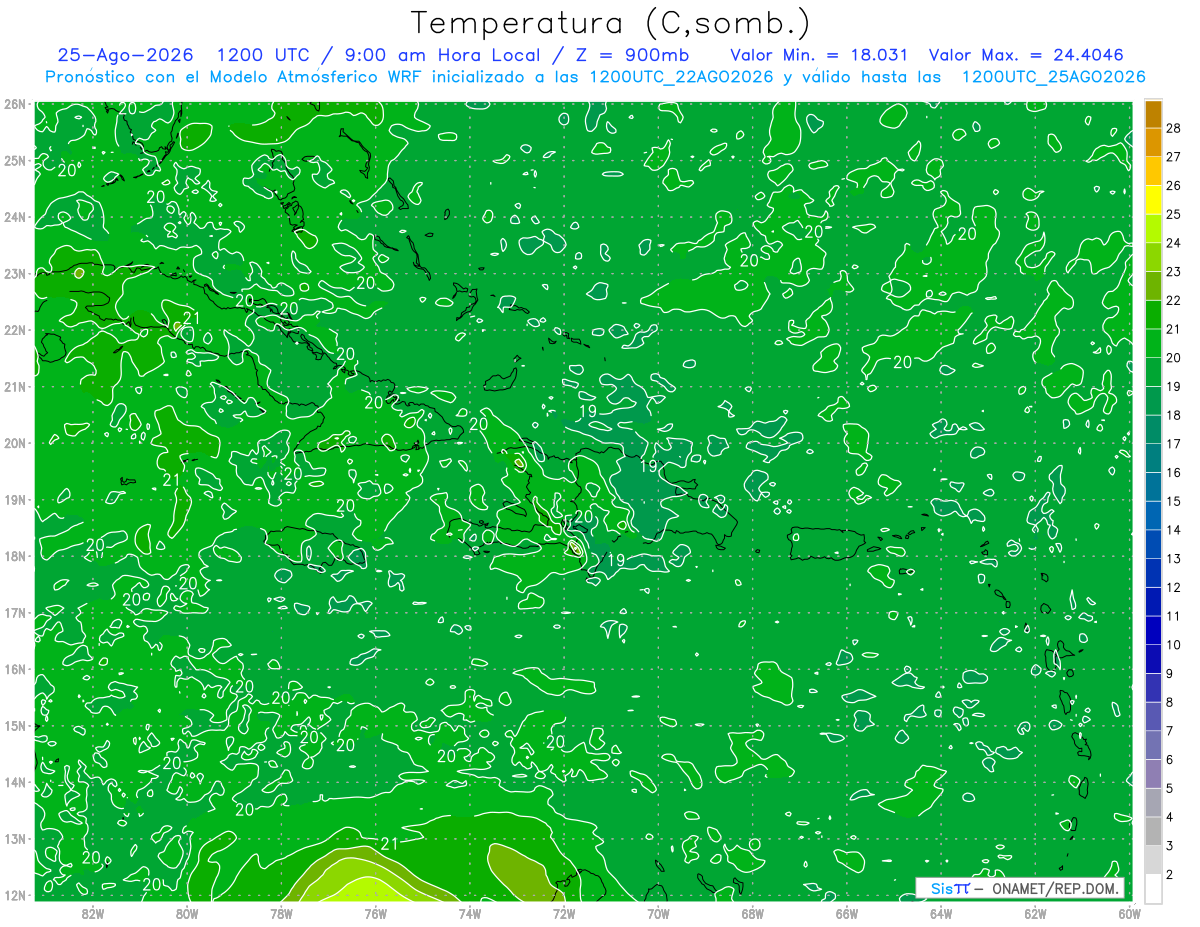The height and width of the screenshot is (927, 1200).
Task: Click the "66W" longitude axis label
Action: (847, 913)
